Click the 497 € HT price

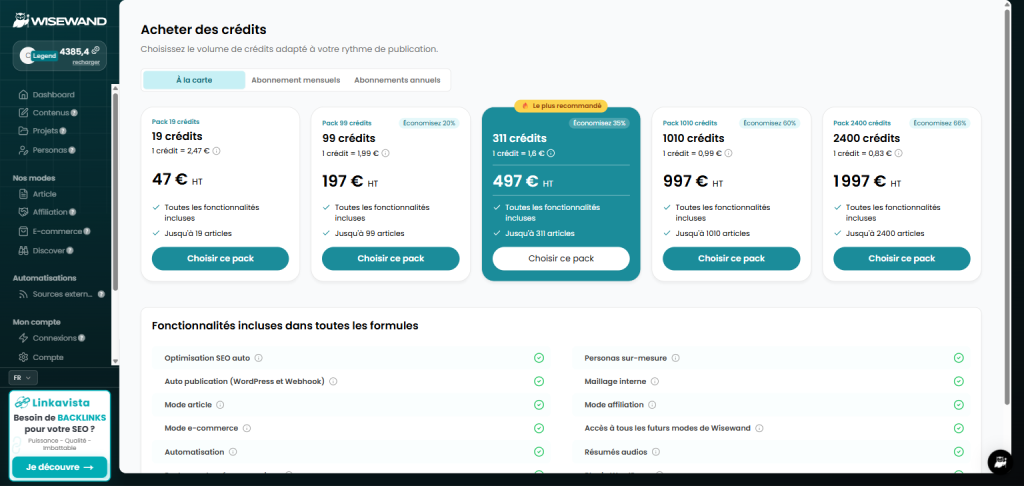[x=523, y=181]
